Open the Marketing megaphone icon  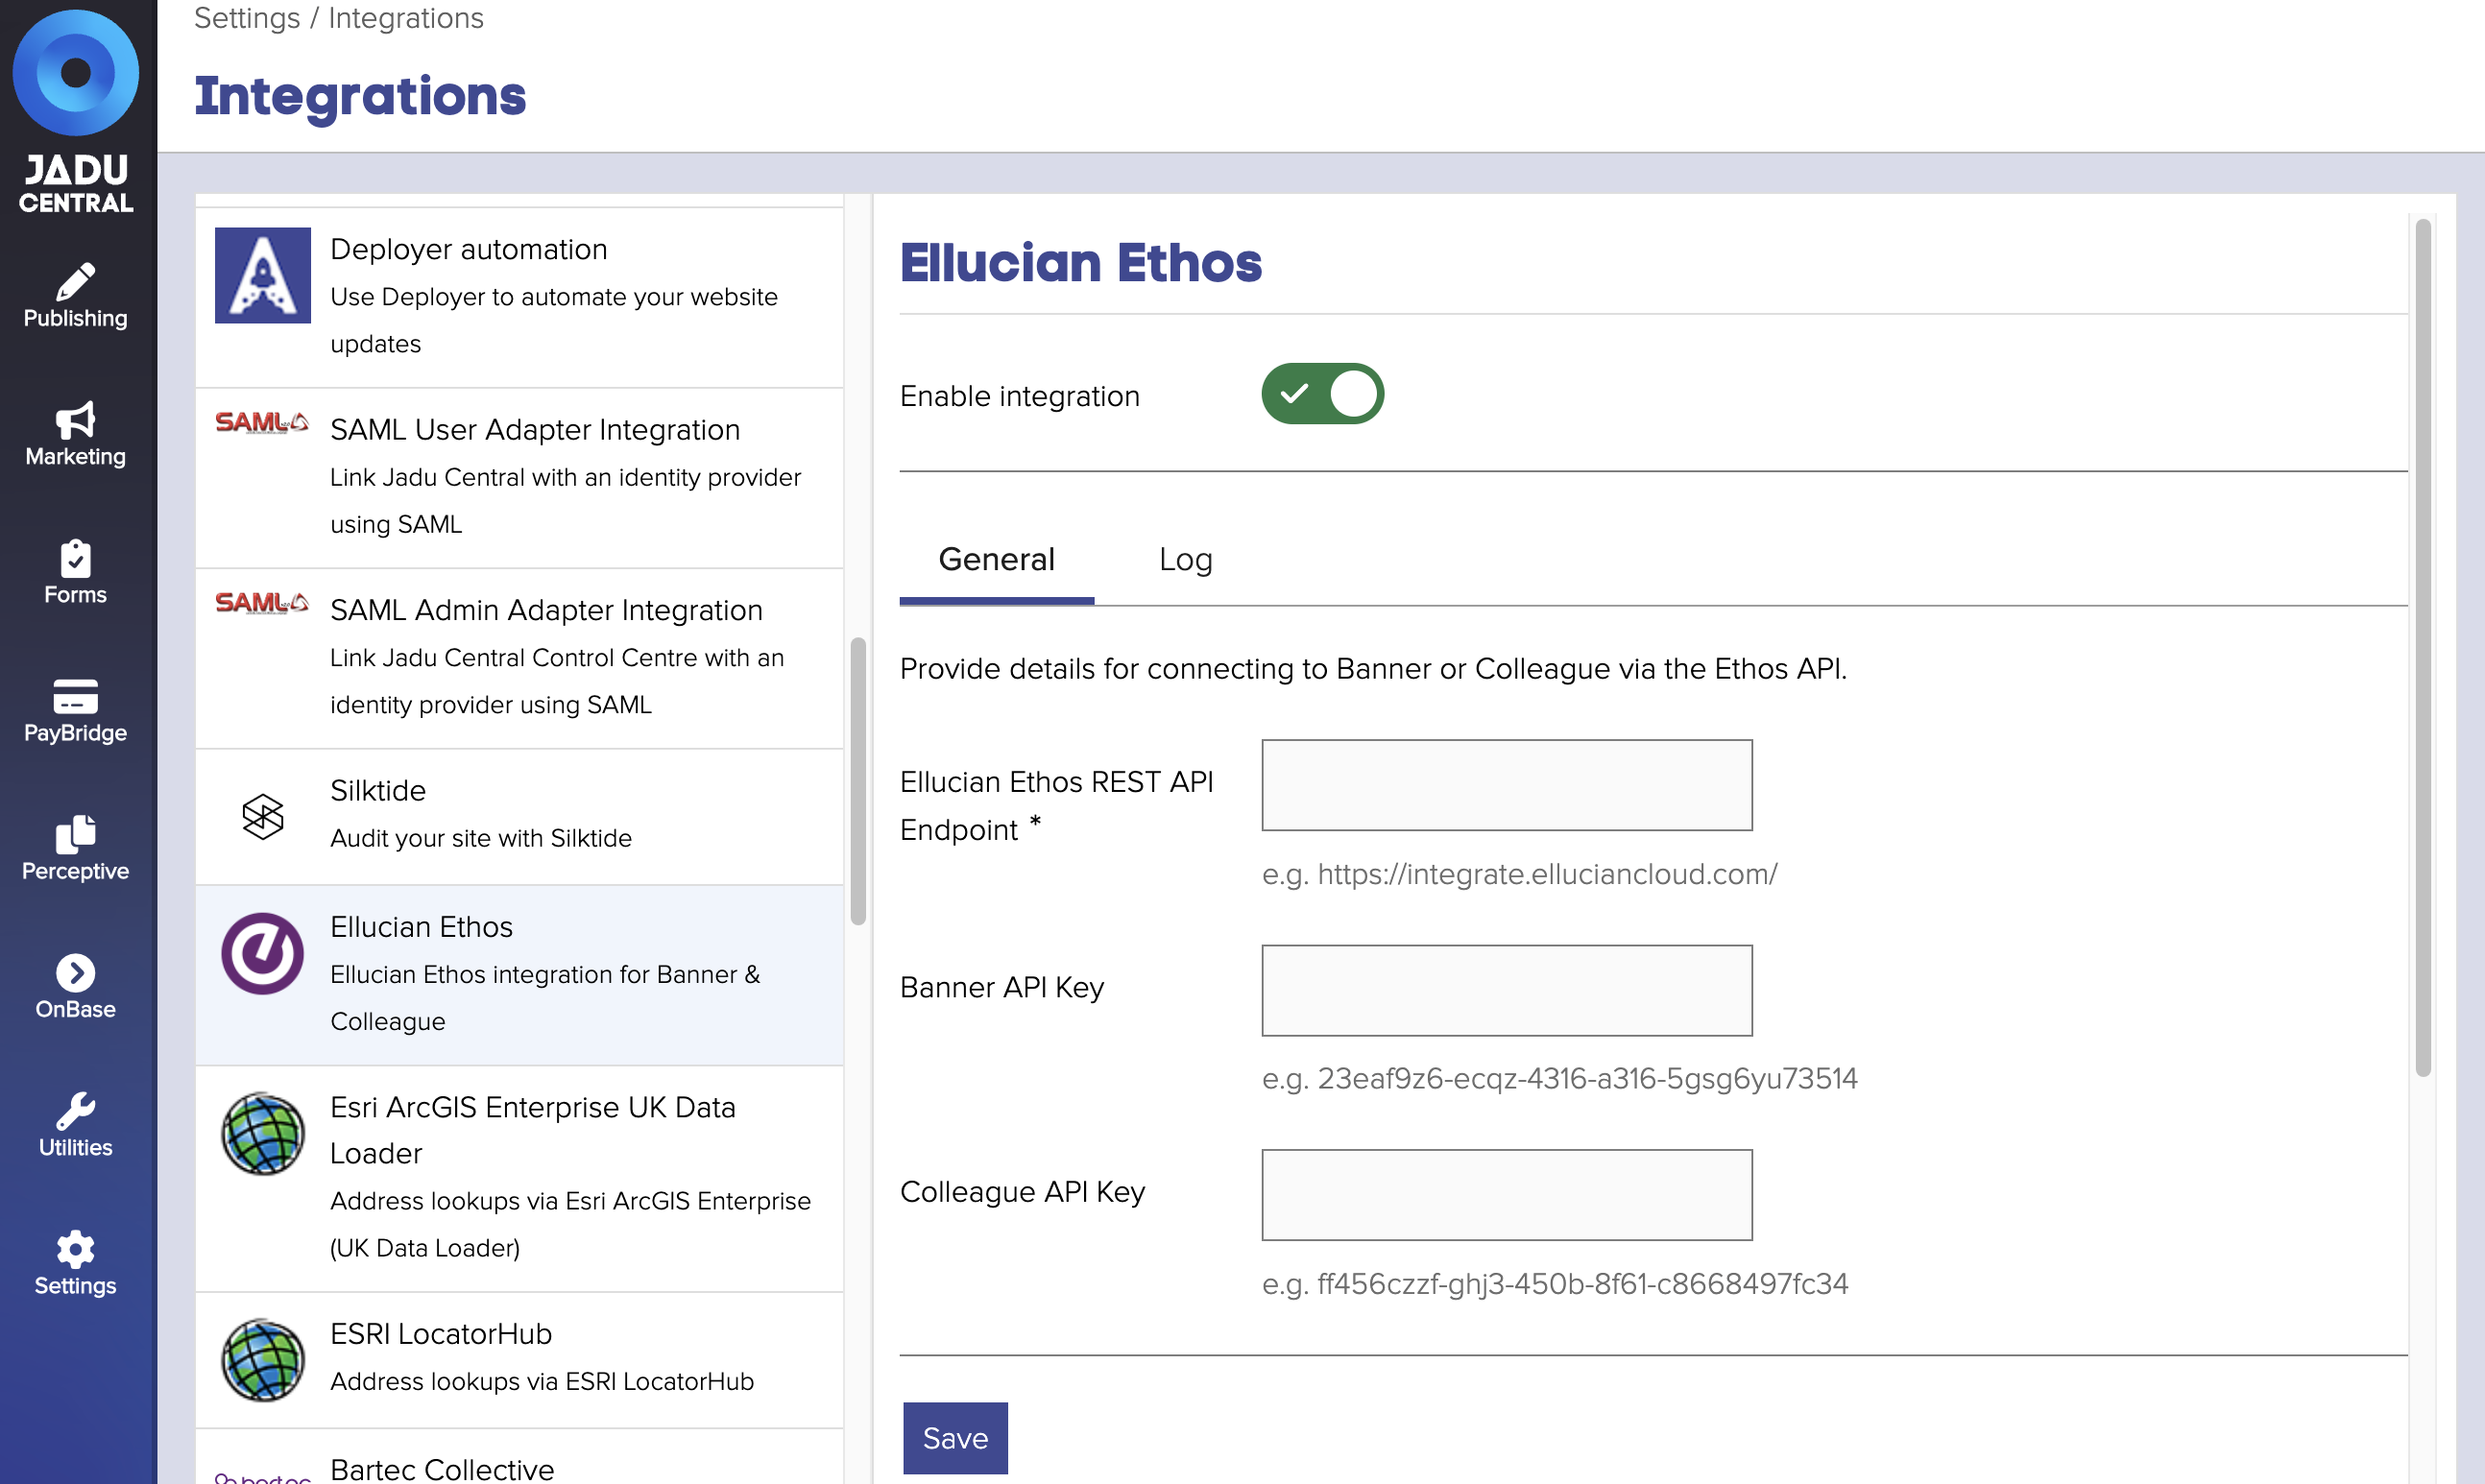point(76,420)
